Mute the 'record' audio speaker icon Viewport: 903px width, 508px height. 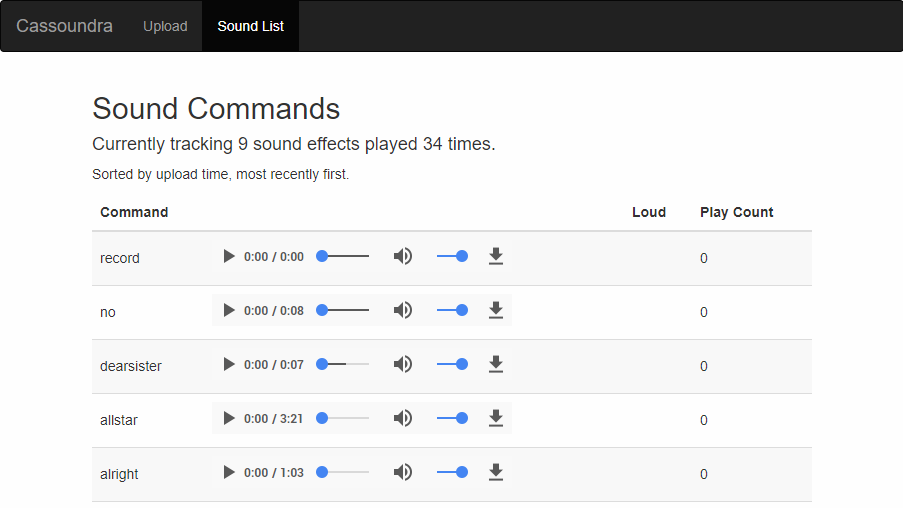[x=403, y=256]
